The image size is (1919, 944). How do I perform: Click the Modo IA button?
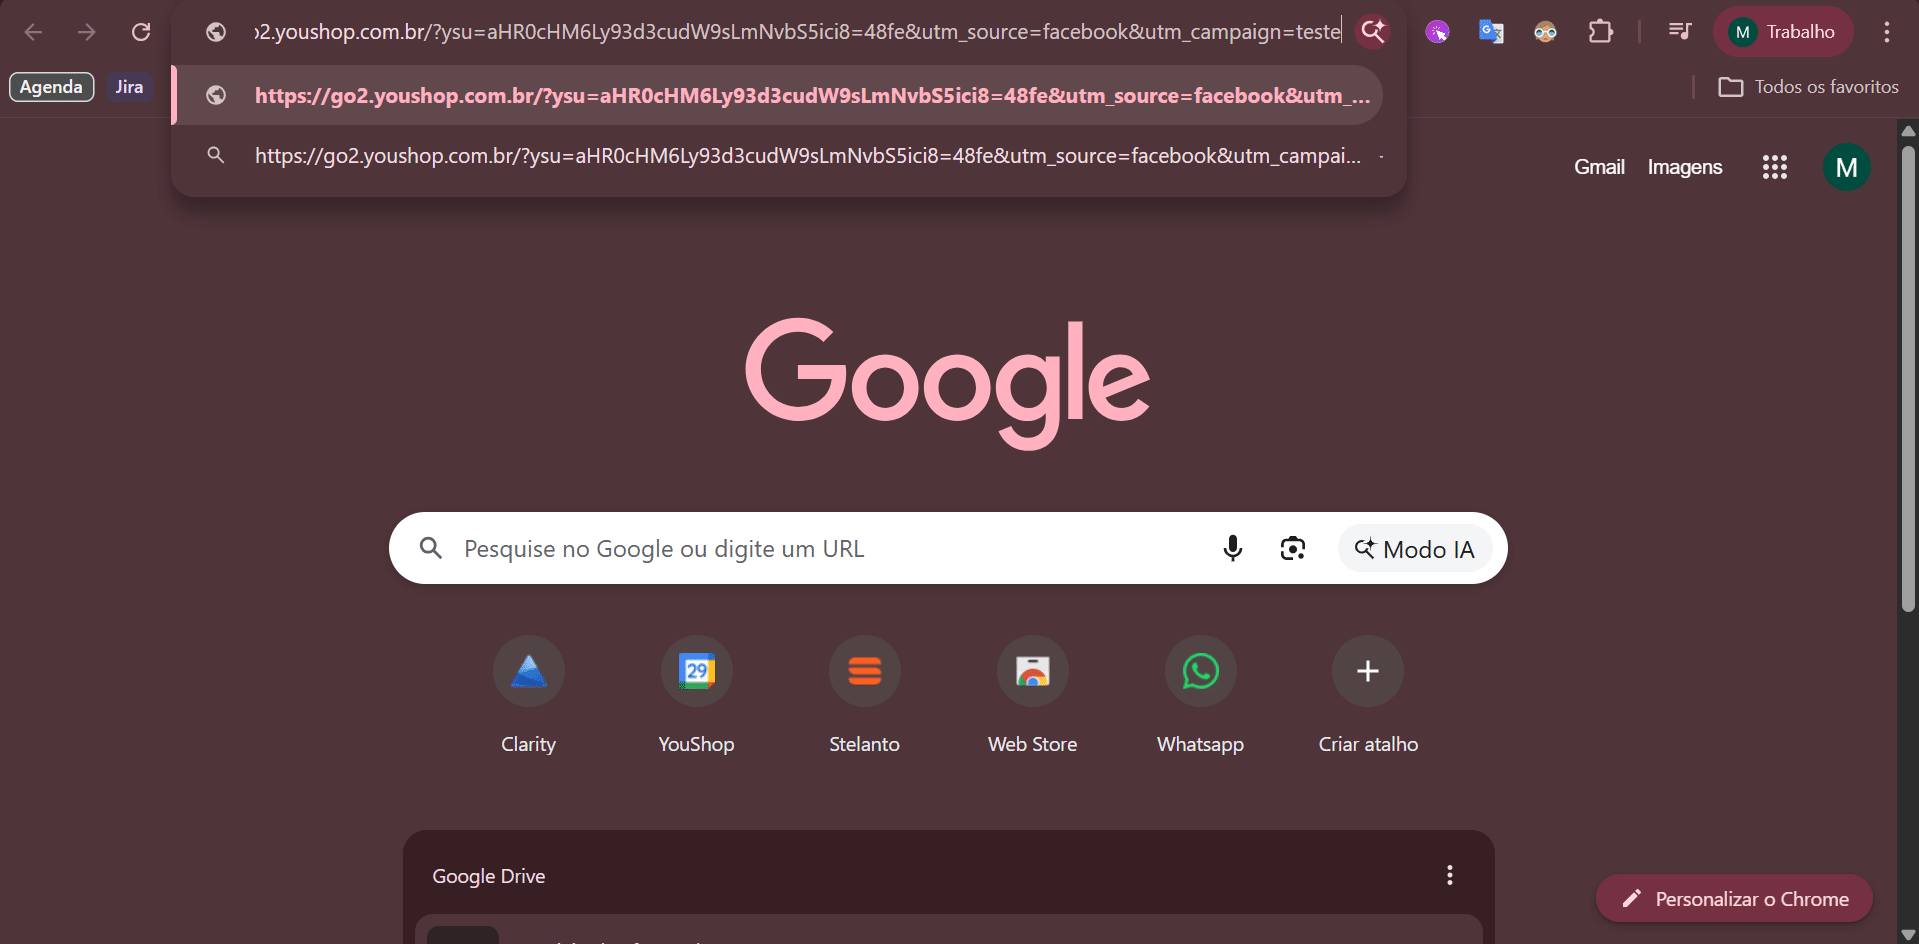click(1415, 549)
